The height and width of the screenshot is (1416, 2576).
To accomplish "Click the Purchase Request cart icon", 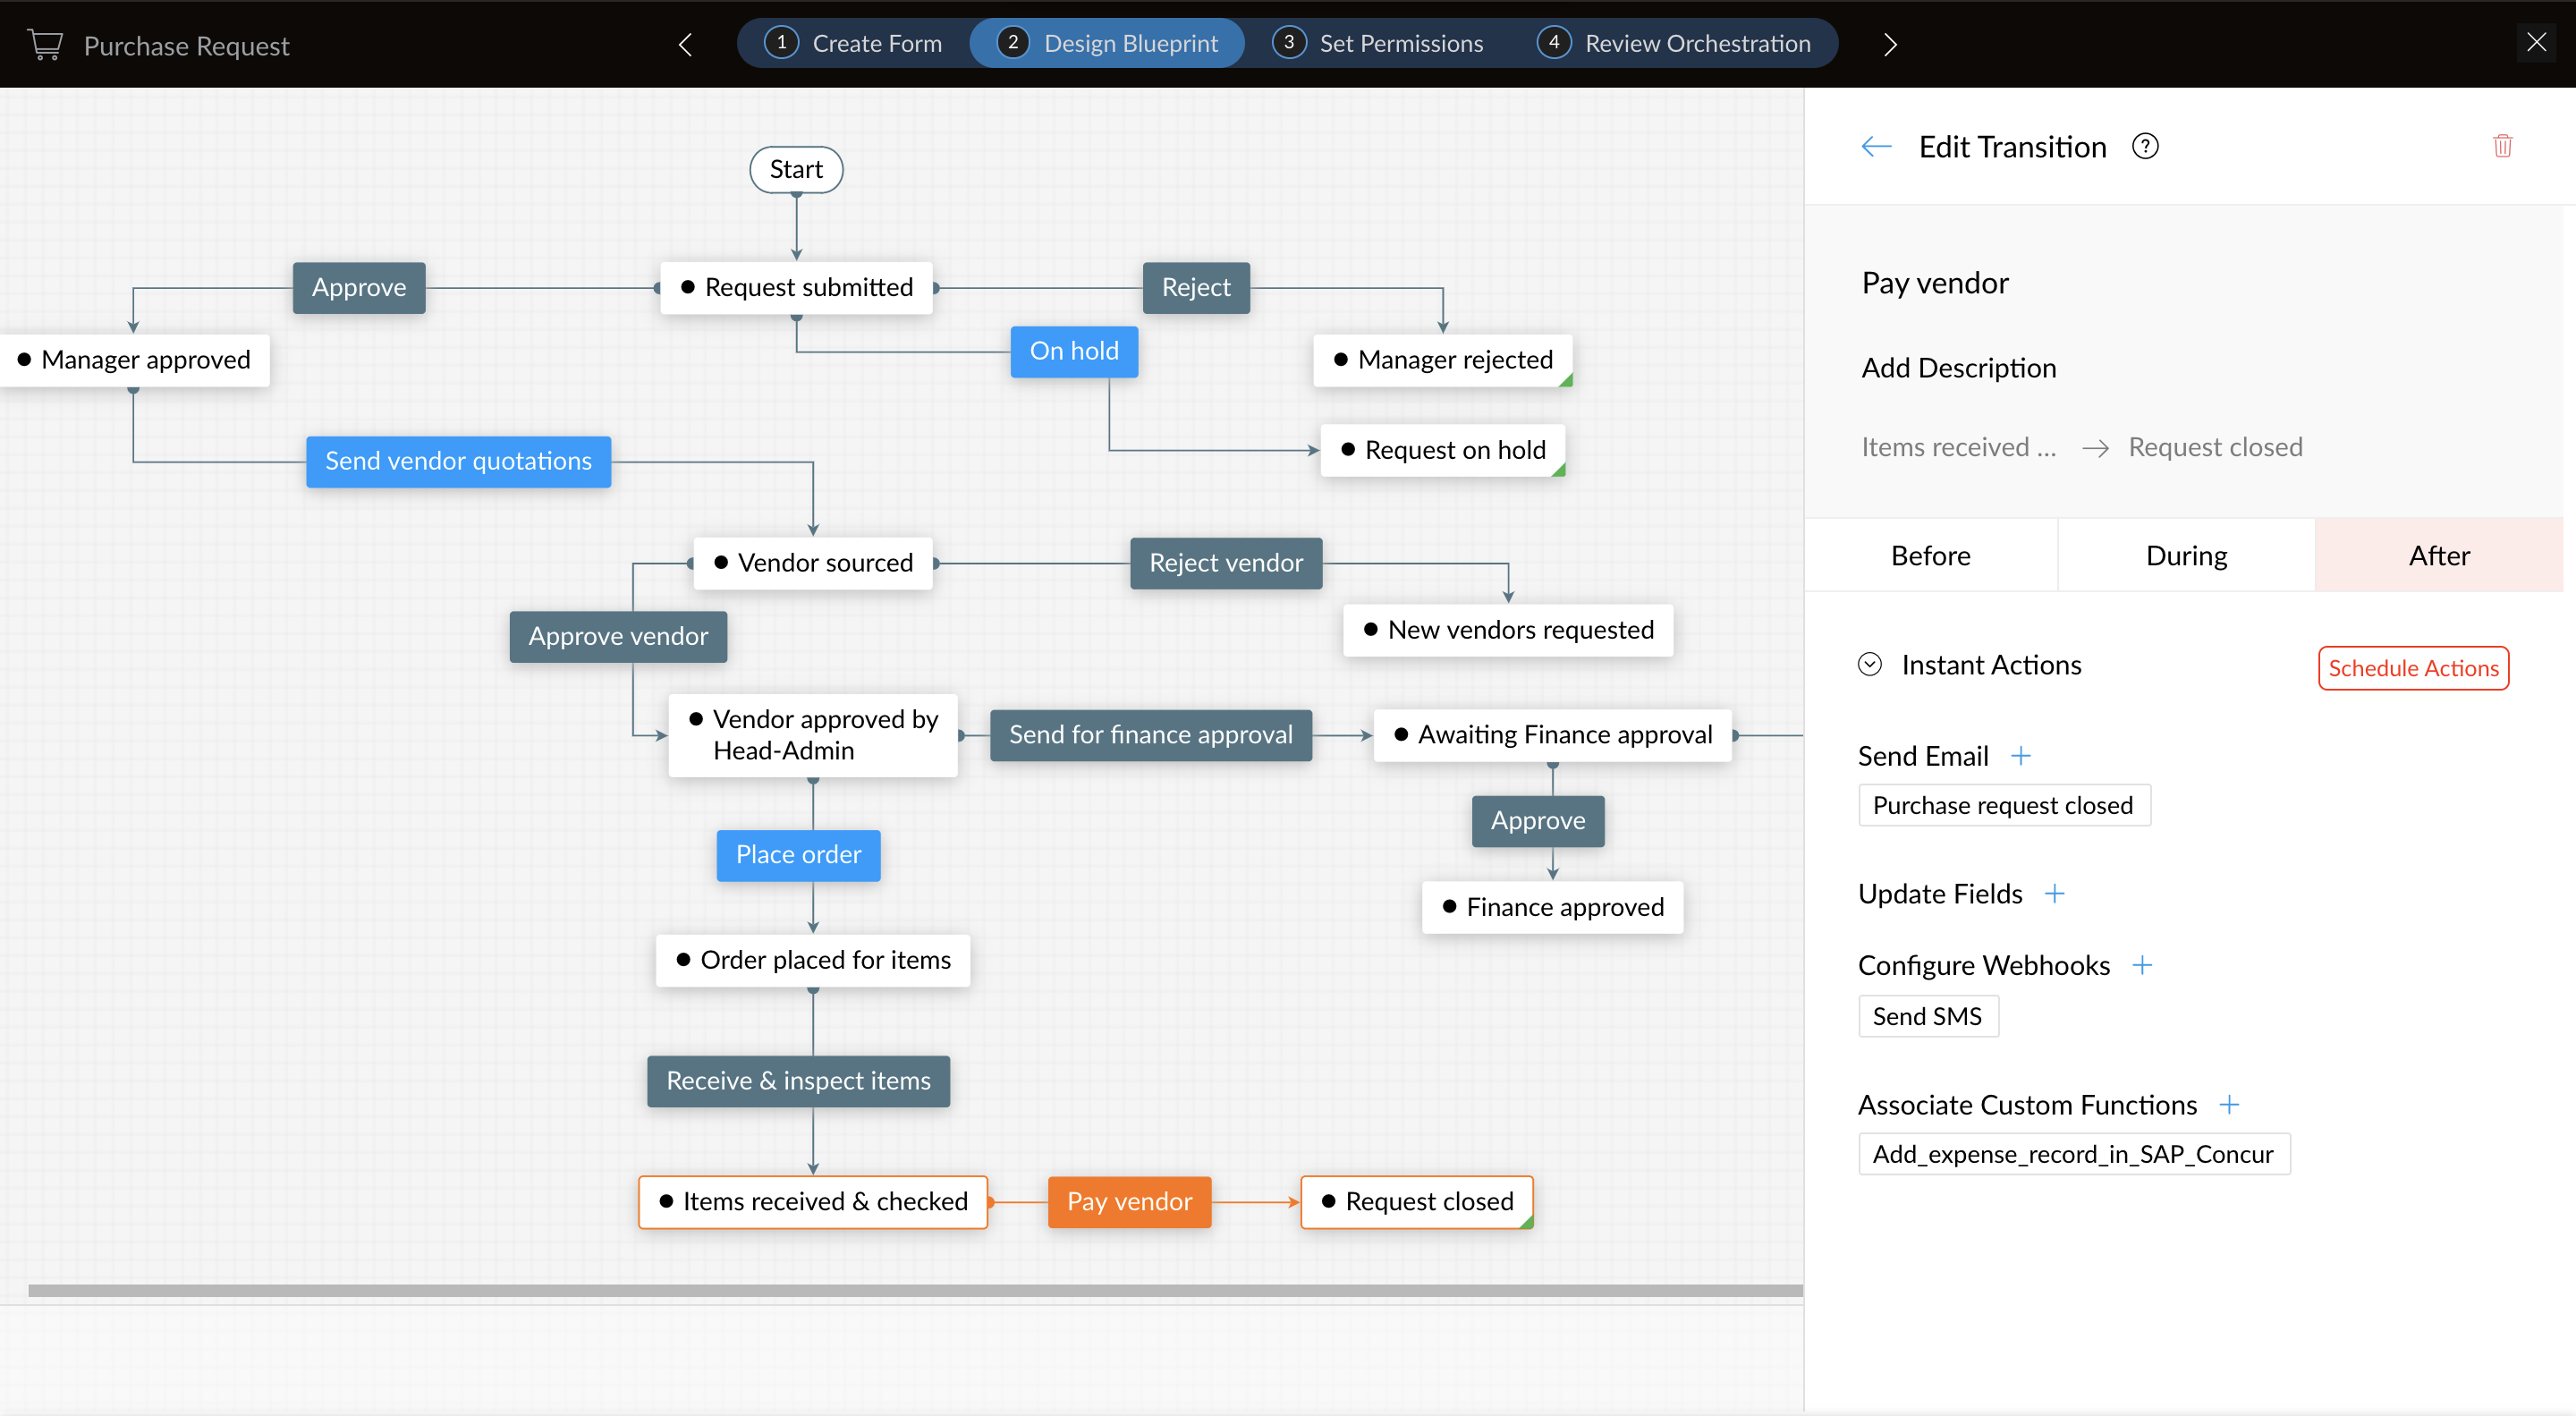I will (x=43, y=44).
